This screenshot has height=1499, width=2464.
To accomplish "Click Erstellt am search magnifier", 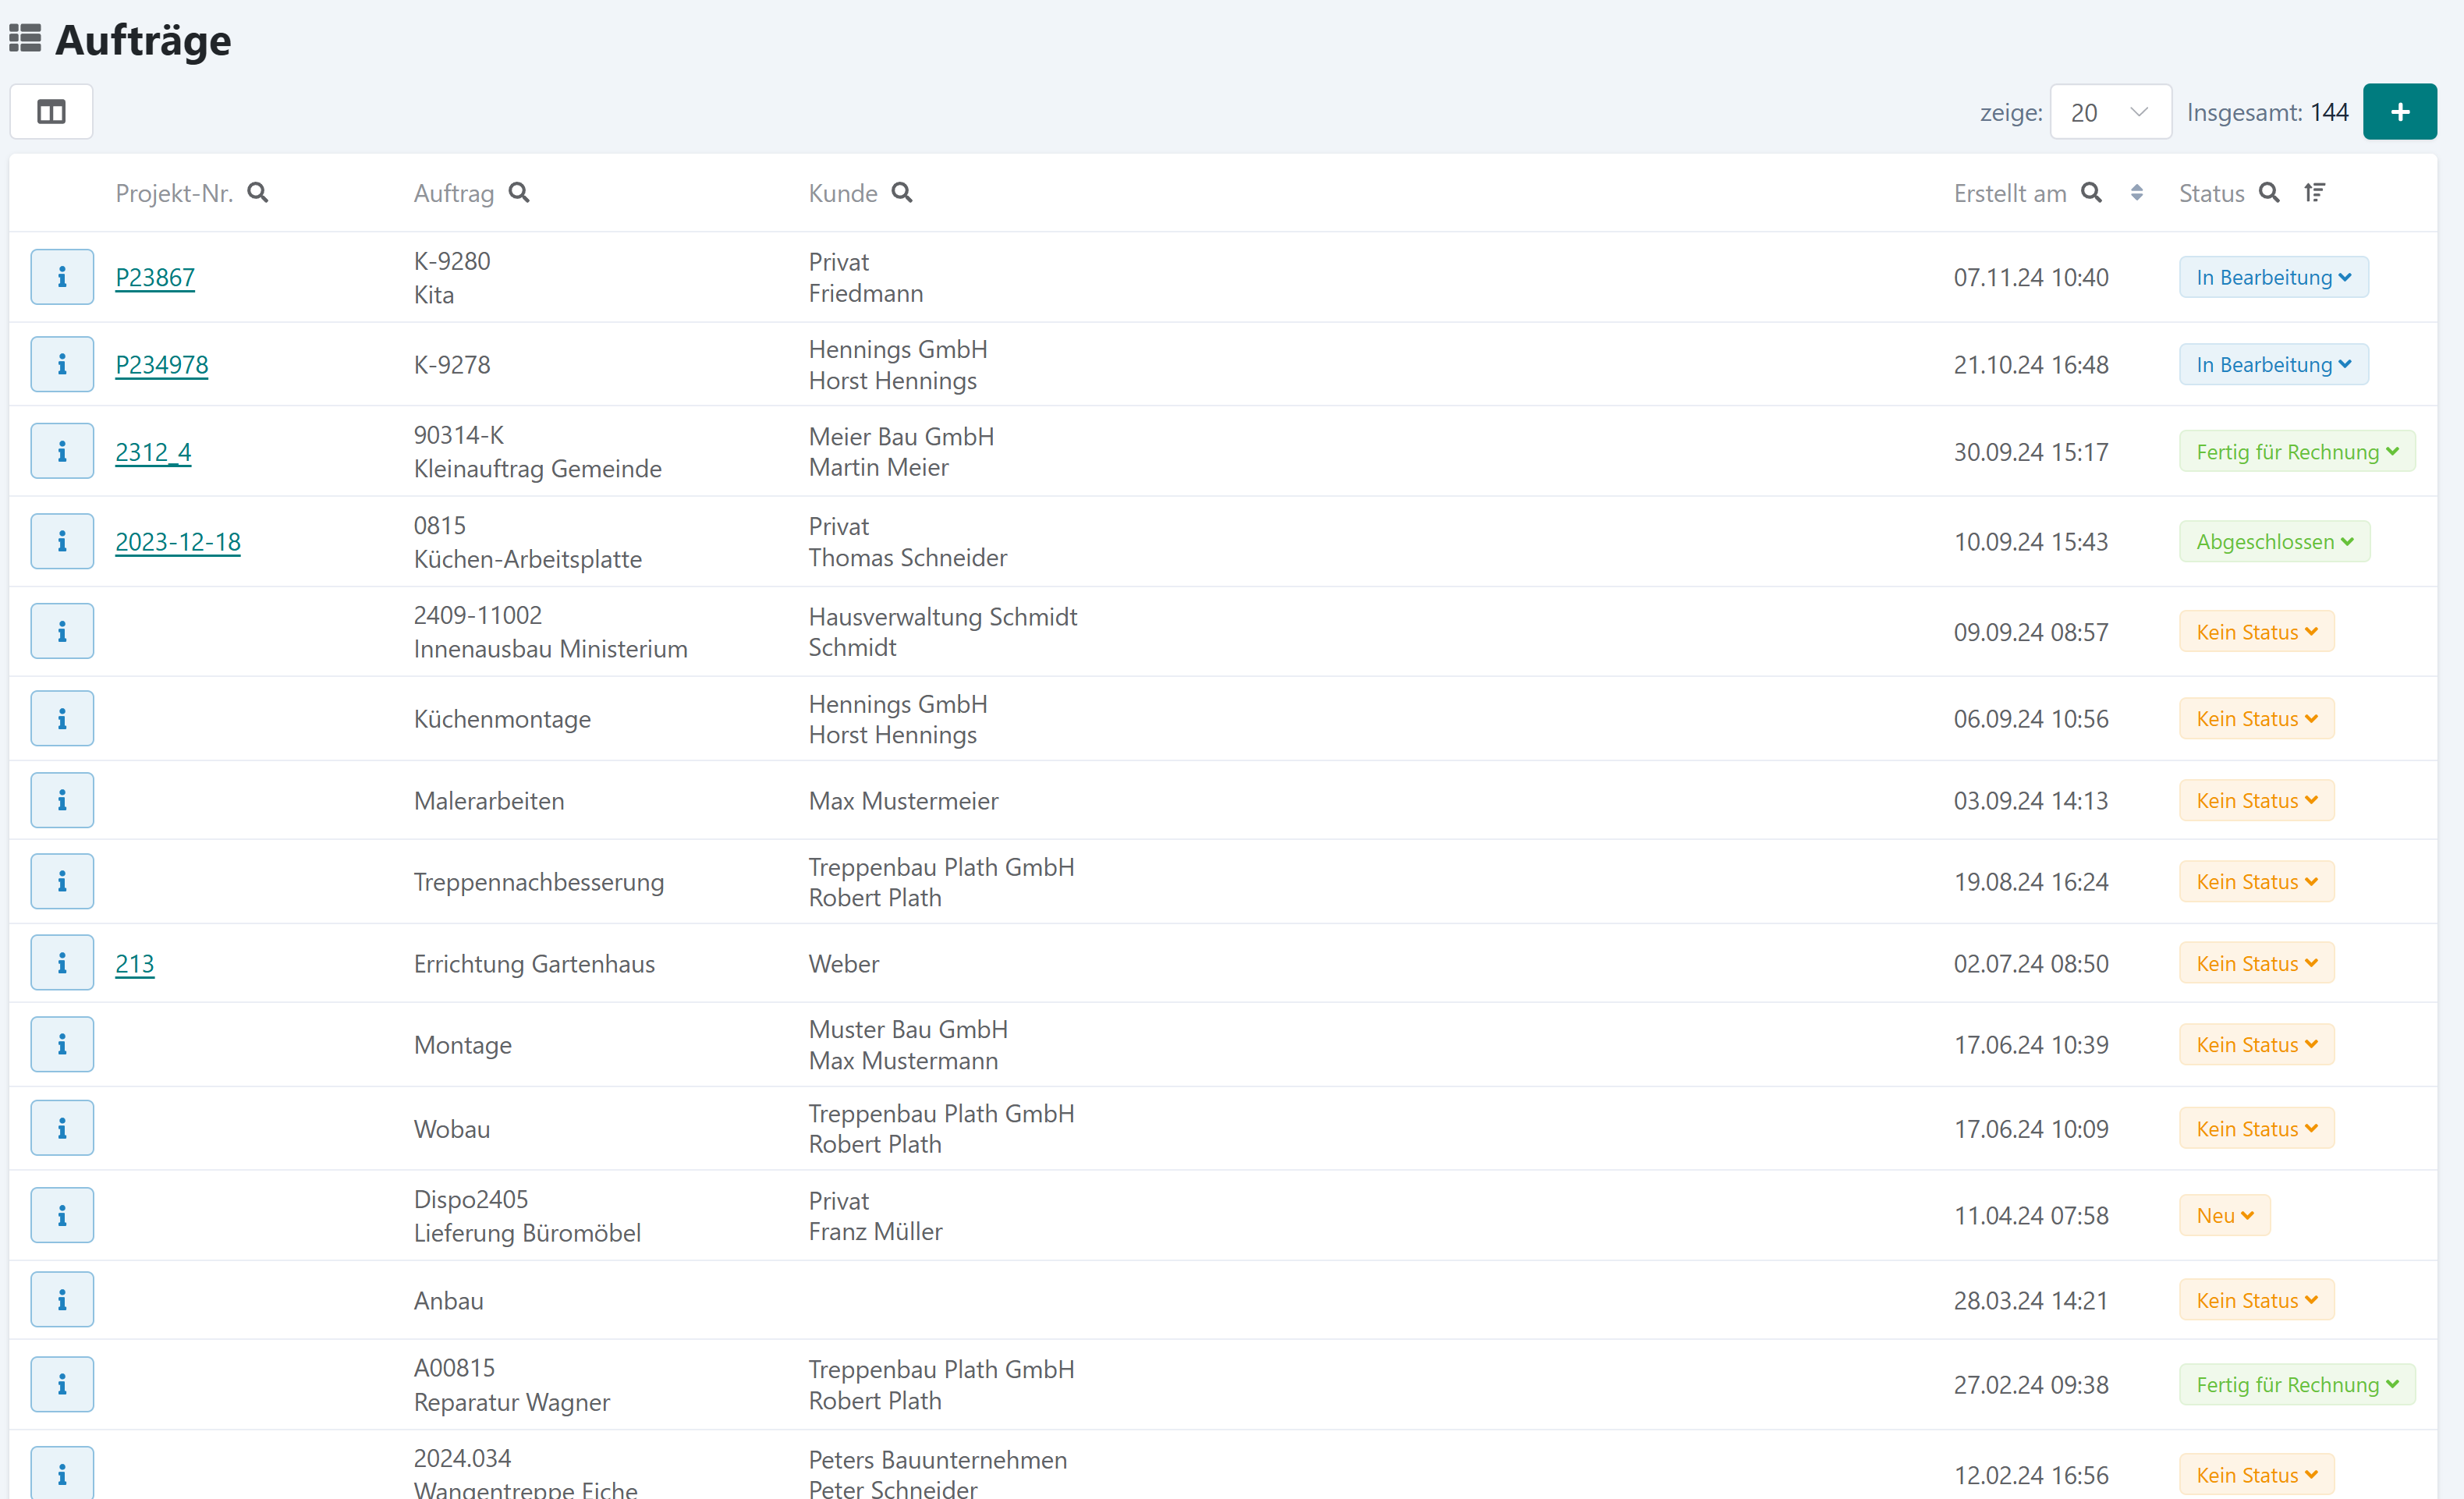I will pyautogui.click(x=2091, y=192).
